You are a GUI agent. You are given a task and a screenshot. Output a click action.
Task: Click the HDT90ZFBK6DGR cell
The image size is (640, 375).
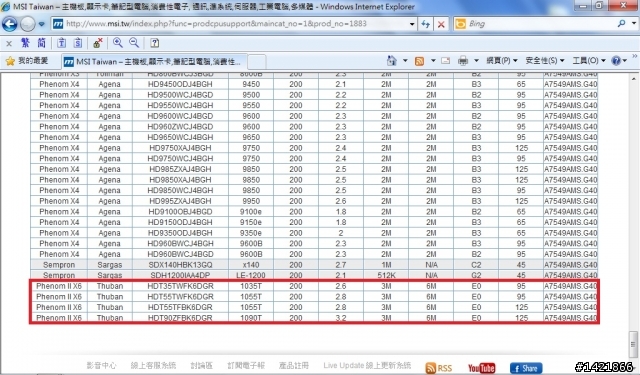180,318
